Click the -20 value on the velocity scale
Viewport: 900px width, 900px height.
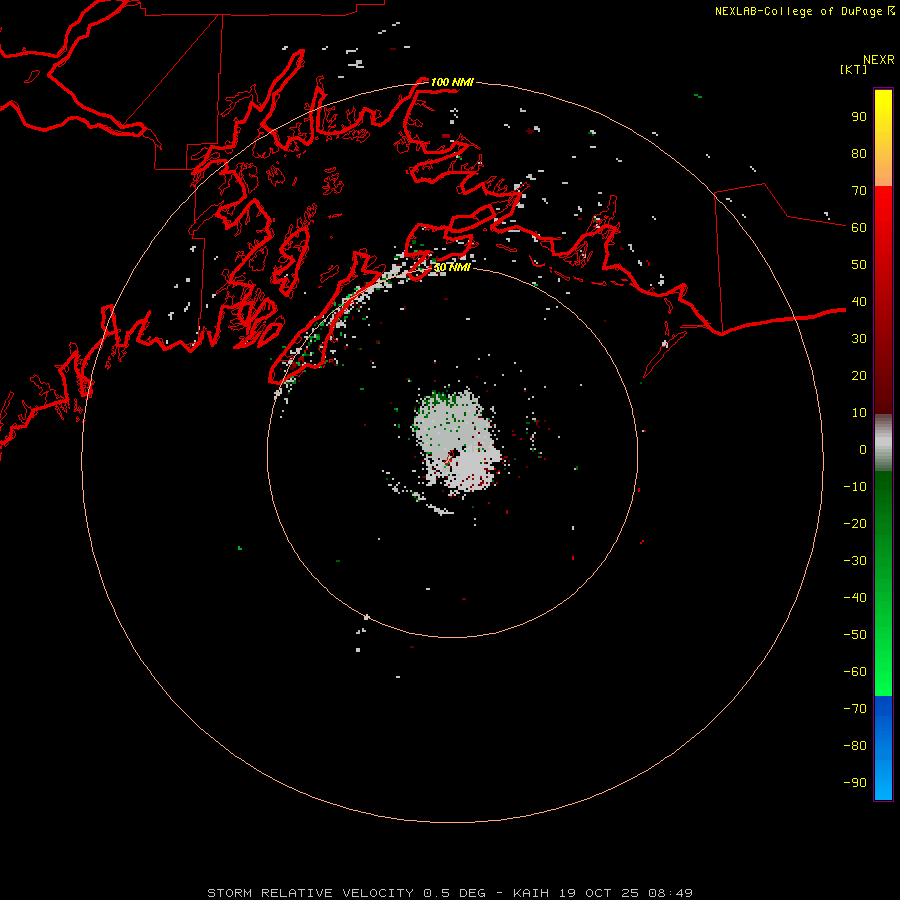tap(855, 523)
